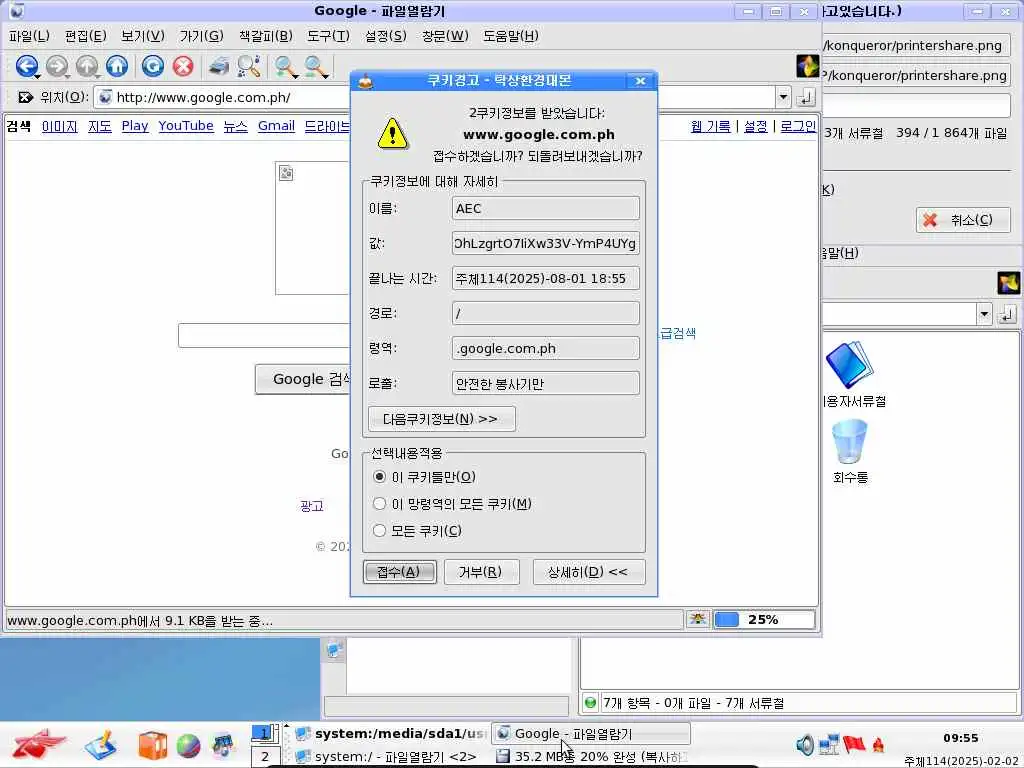Click the status bar security indicator icon

click(697, 619)
